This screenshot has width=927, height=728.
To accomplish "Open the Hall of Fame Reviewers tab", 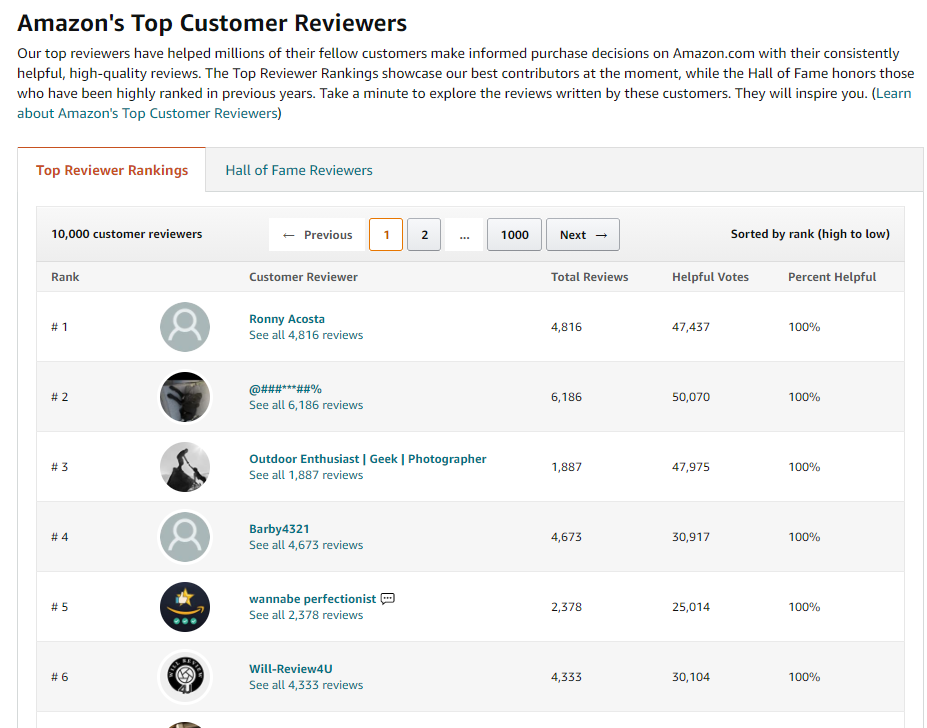I will [x=299, y=170].
